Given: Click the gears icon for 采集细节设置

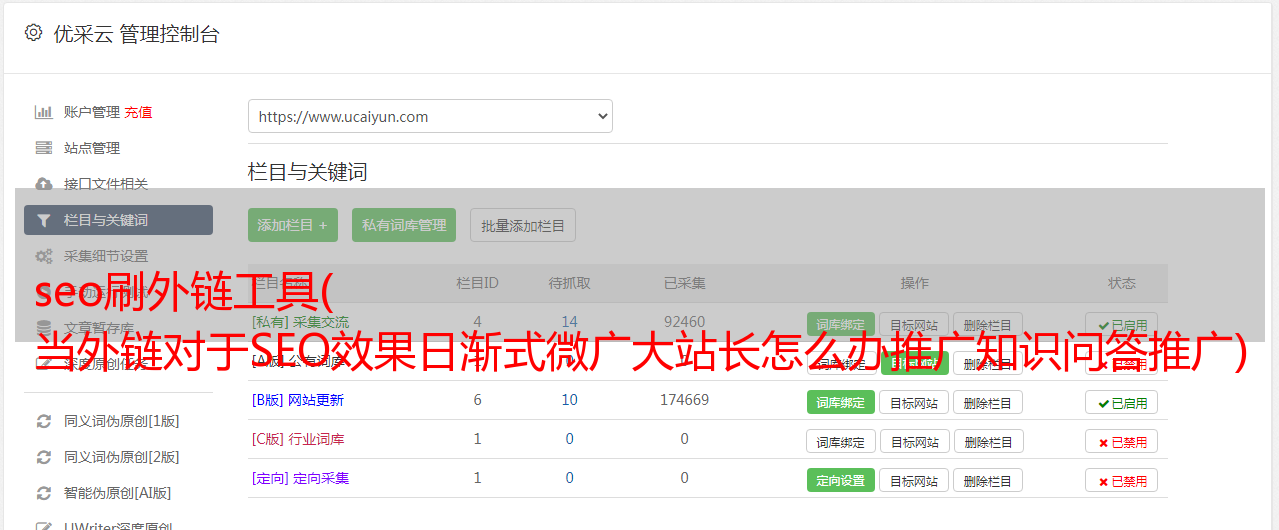Looking at the screenshot, I should click(43, 256).
